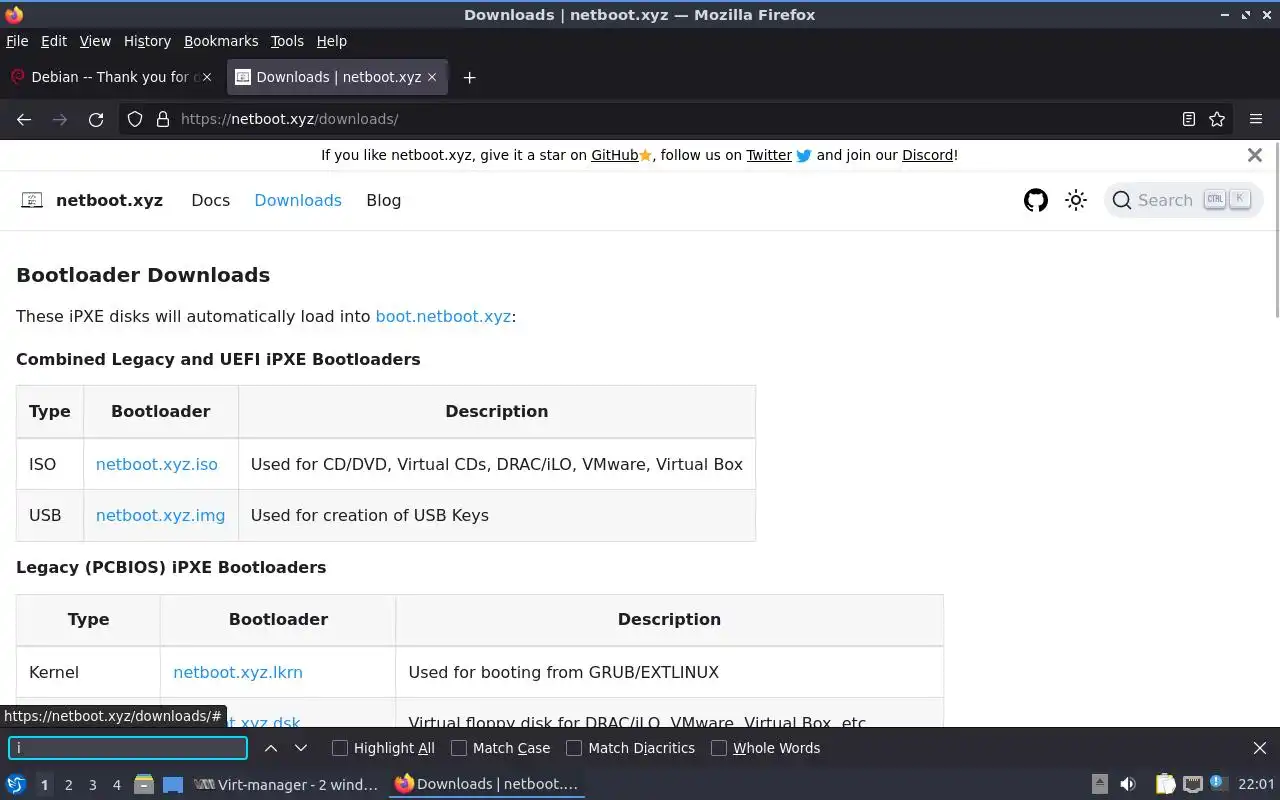Screen dimensions: 1280x800
Task: Switch to Virt-manager window in taskbar
Action: (x=286, y=784)
